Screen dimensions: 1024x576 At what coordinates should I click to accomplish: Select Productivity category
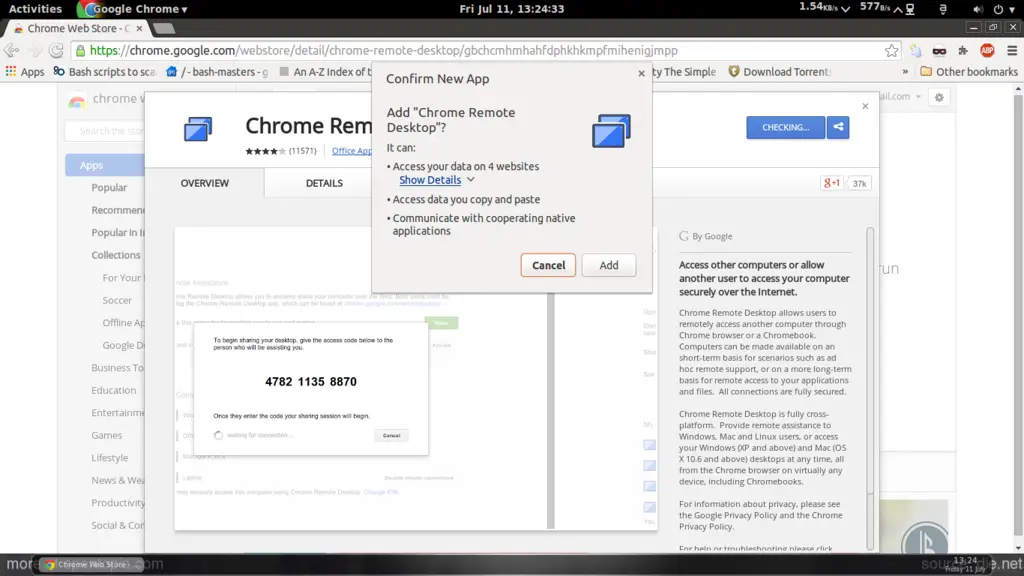coord(118,502)
